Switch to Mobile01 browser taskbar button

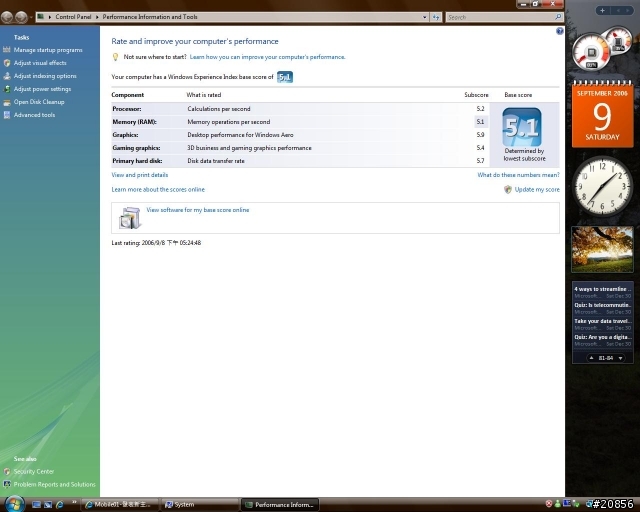click(119, 505)
